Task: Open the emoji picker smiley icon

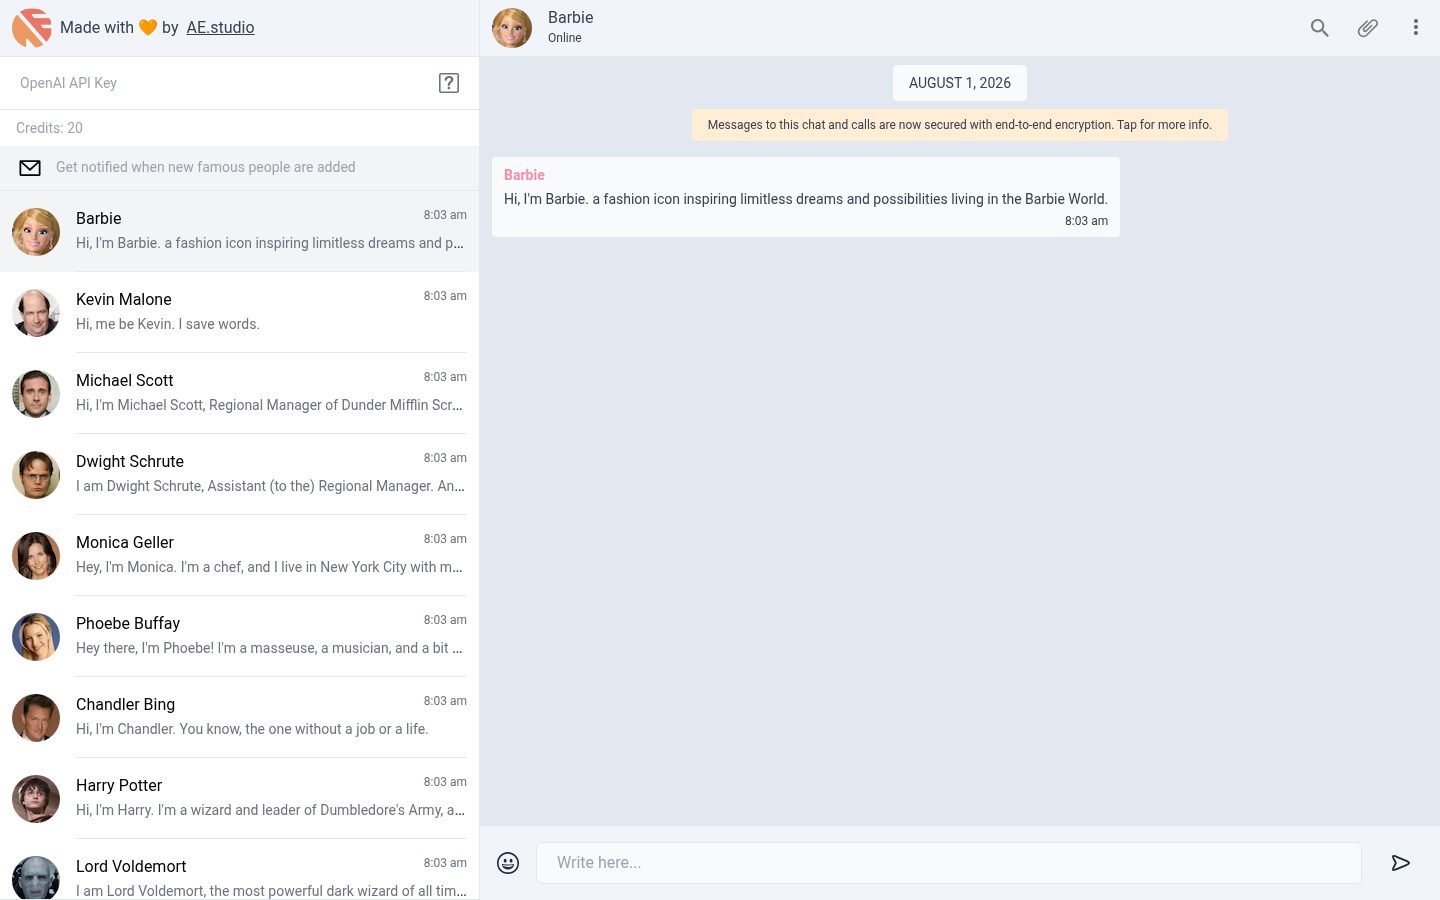Action: pyautogui.click(x=508, y=863)
